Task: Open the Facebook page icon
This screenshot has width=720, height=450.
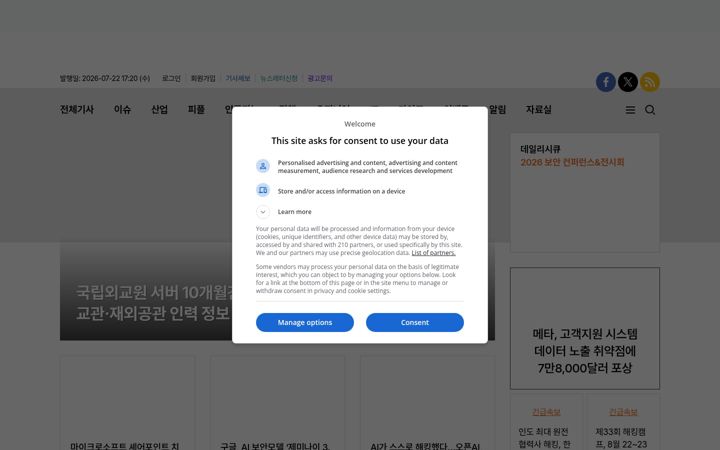Action: pos(606,82)
